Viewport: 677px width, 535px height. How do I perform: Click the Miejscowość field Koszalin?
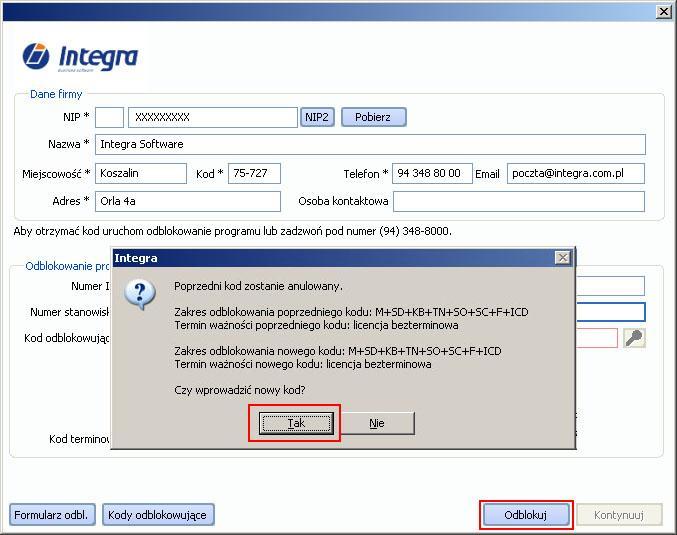(141, 173)
